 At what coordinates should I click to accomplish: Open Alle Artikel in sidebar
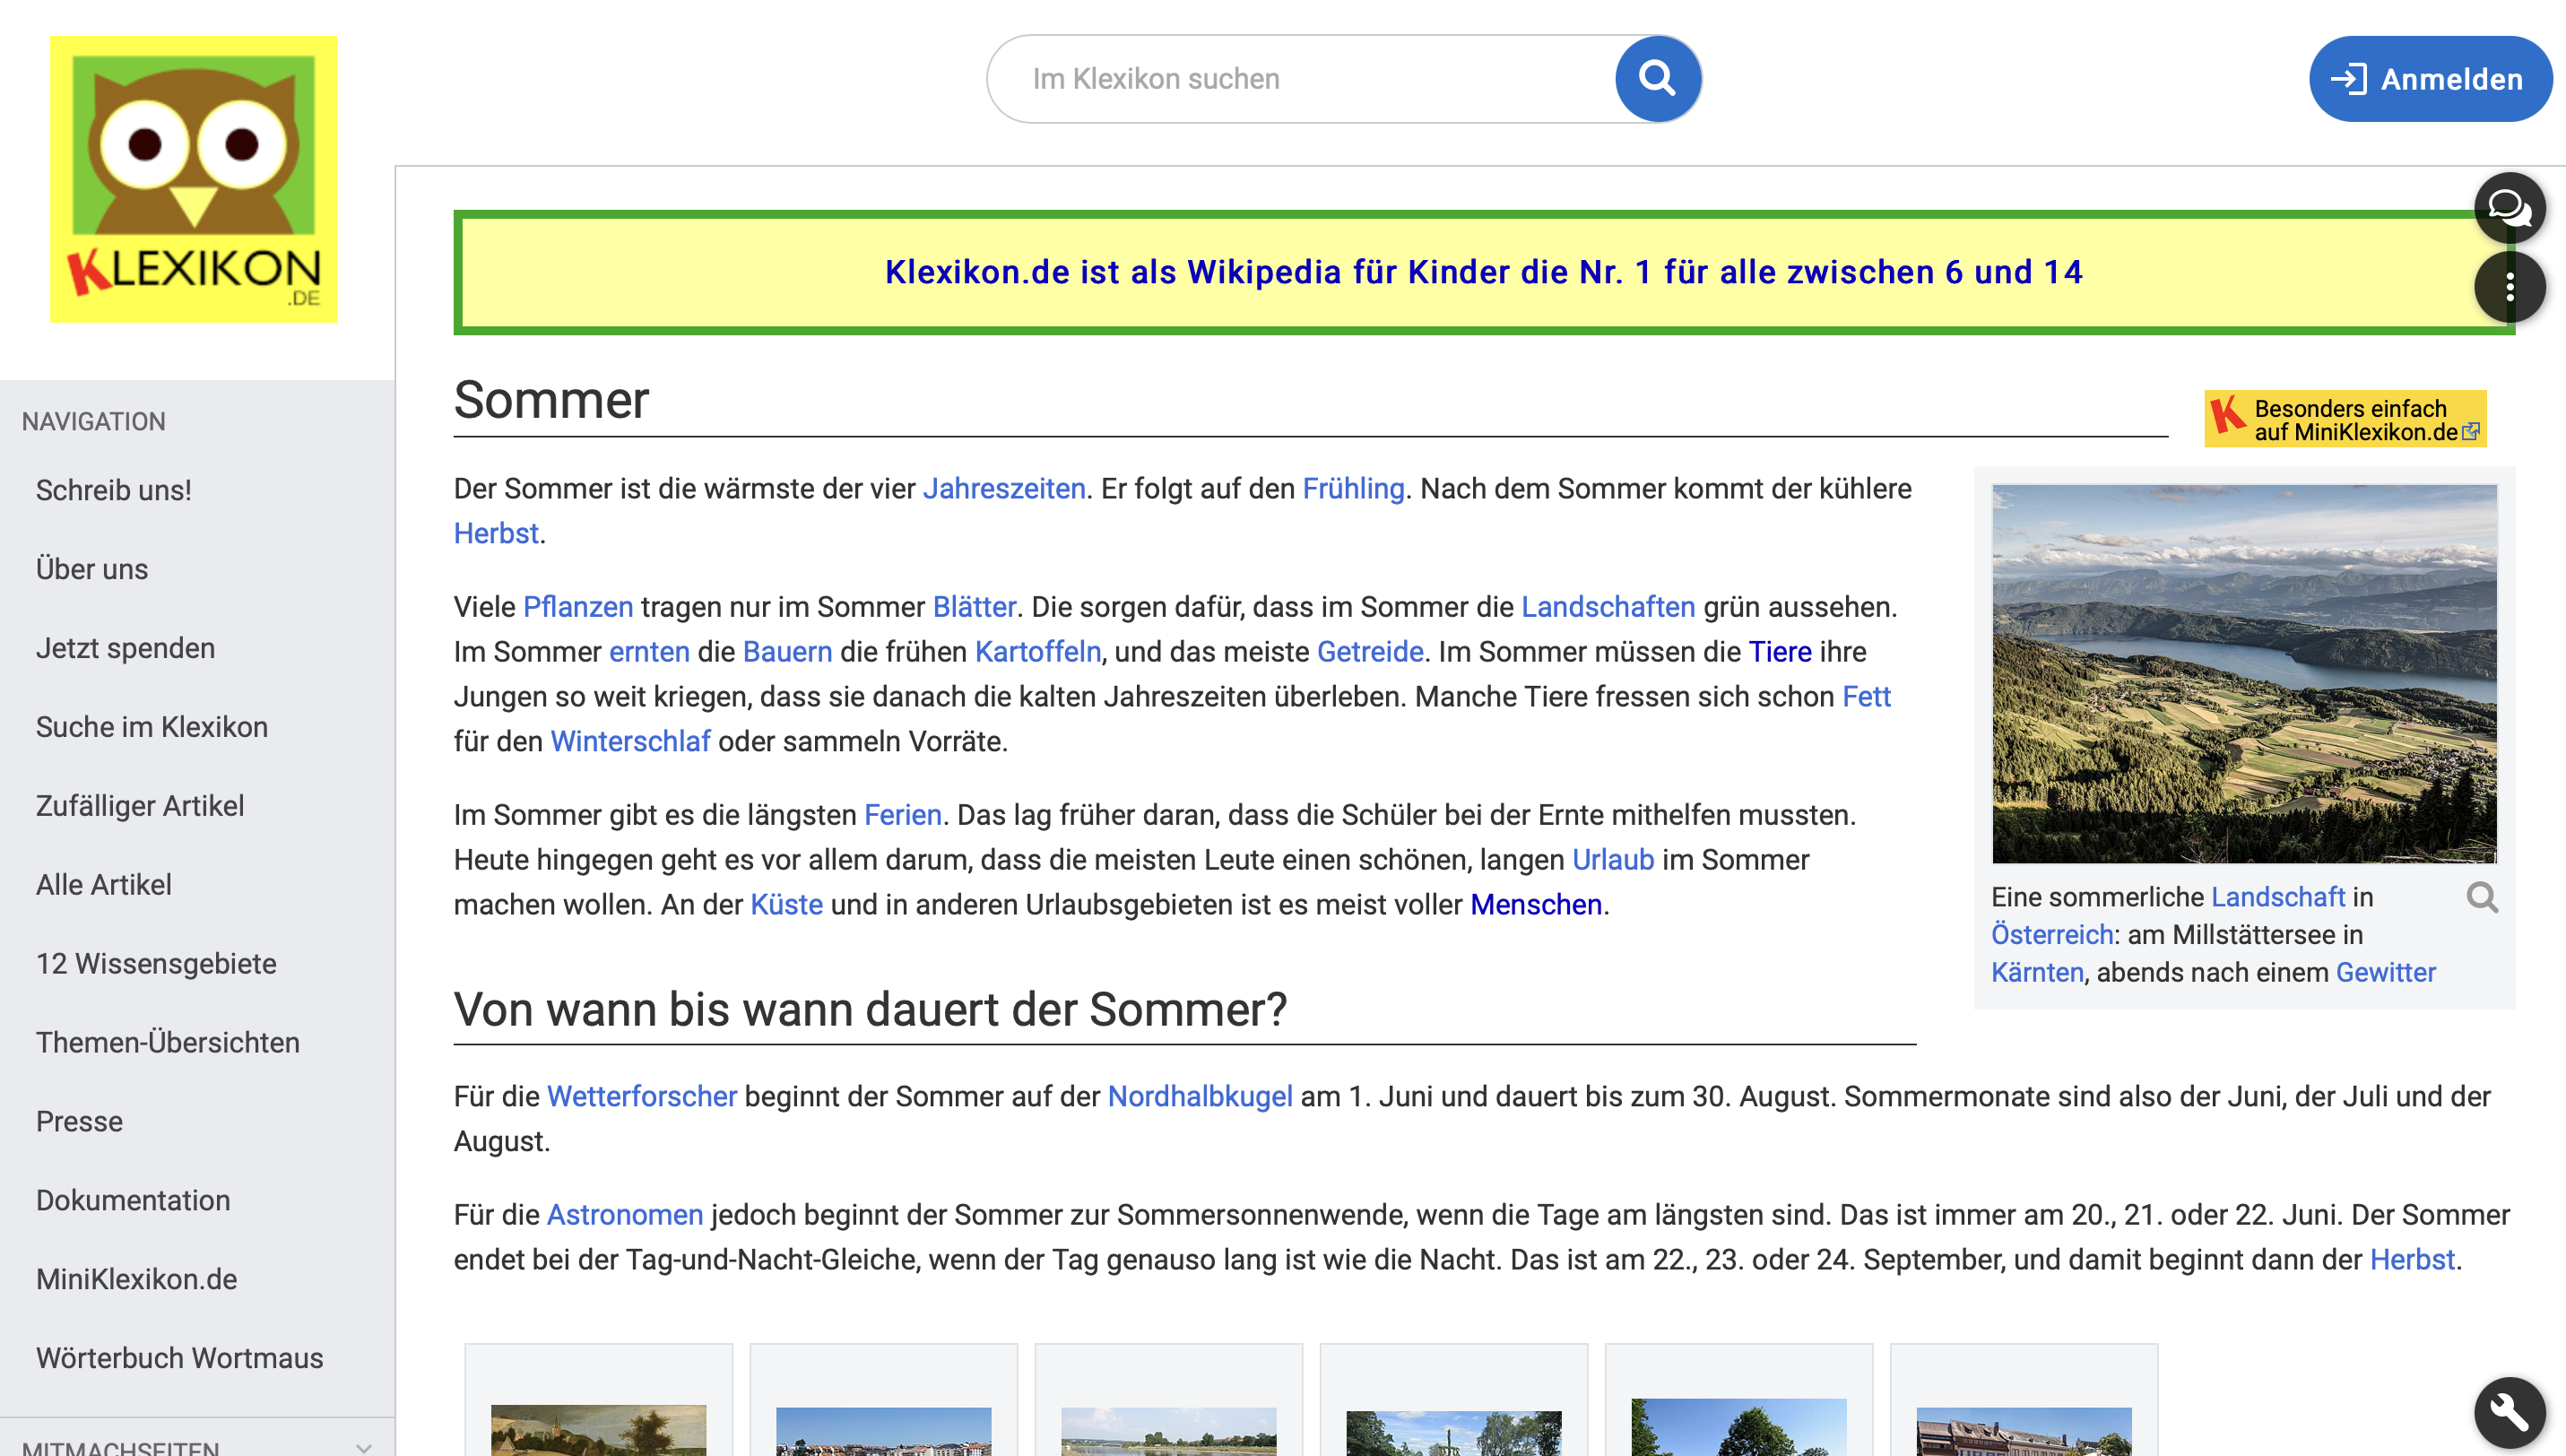104,885
